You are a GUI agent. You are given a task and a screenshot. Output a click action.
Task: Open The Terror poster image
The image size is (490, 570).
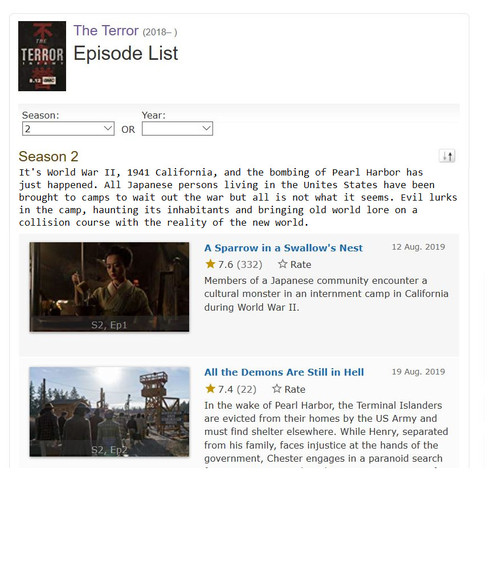point(42,56)
